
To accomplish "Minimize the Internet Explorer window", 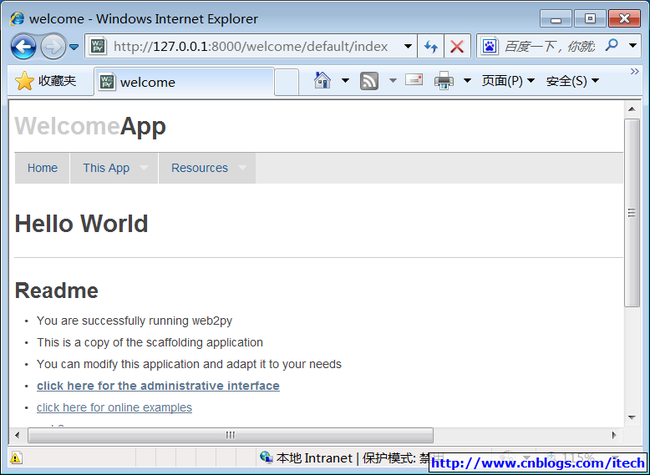I will click(x=556, y=19).
